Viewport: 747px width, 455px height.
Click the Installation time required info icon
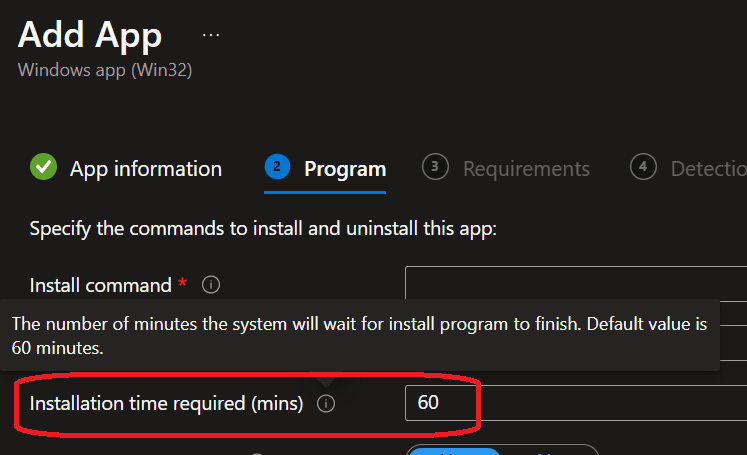click(x=326, y=404)
